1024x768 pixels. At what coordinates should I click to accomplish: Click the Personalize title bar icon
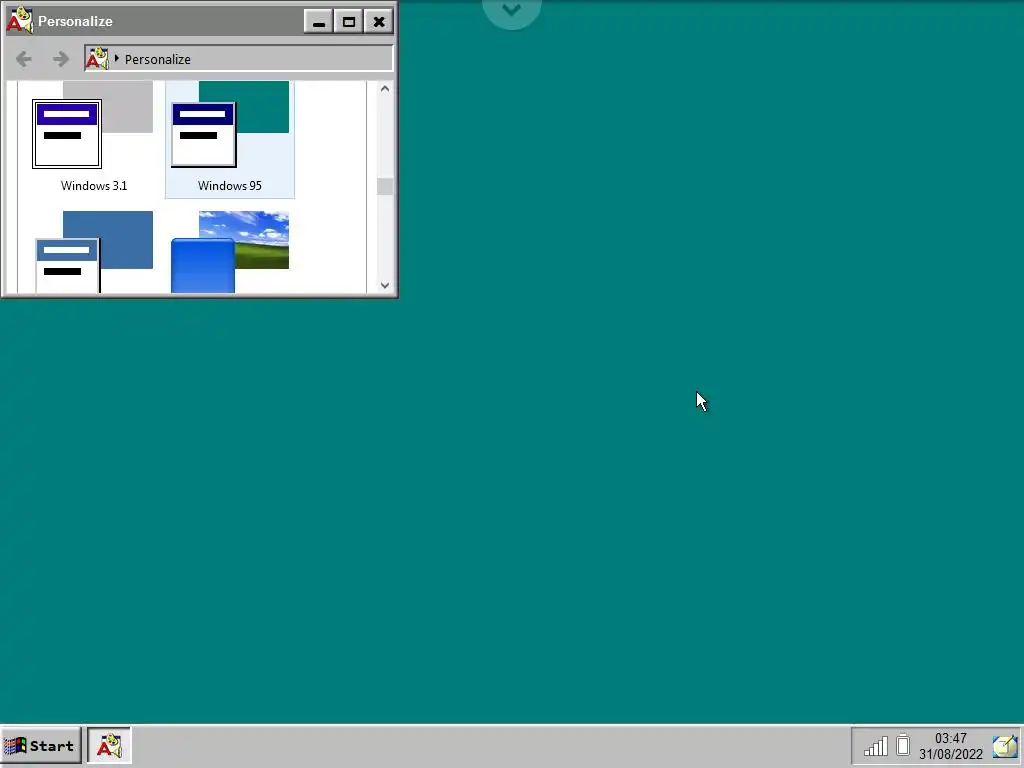pos(20,20)
